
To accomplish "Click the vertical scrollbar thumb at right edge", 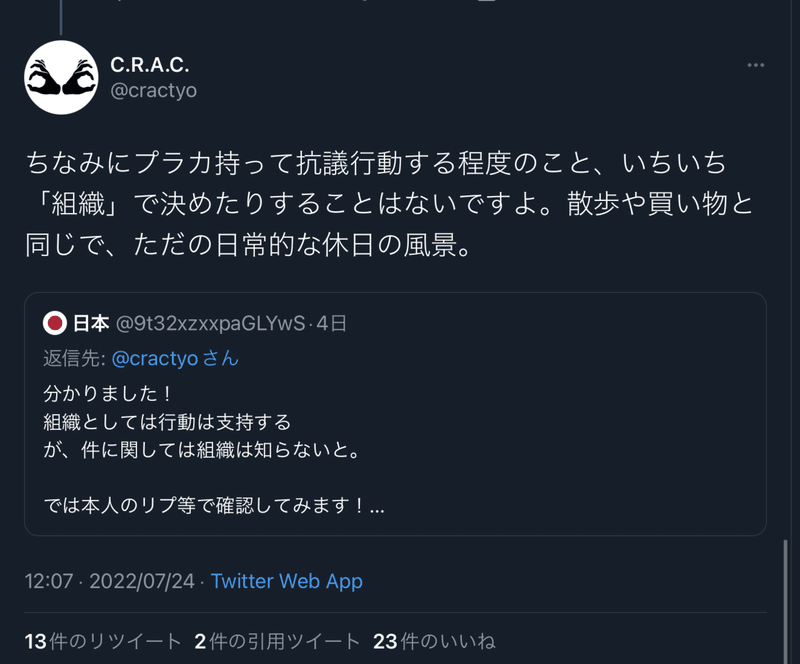I will click(x=785, y=601).
